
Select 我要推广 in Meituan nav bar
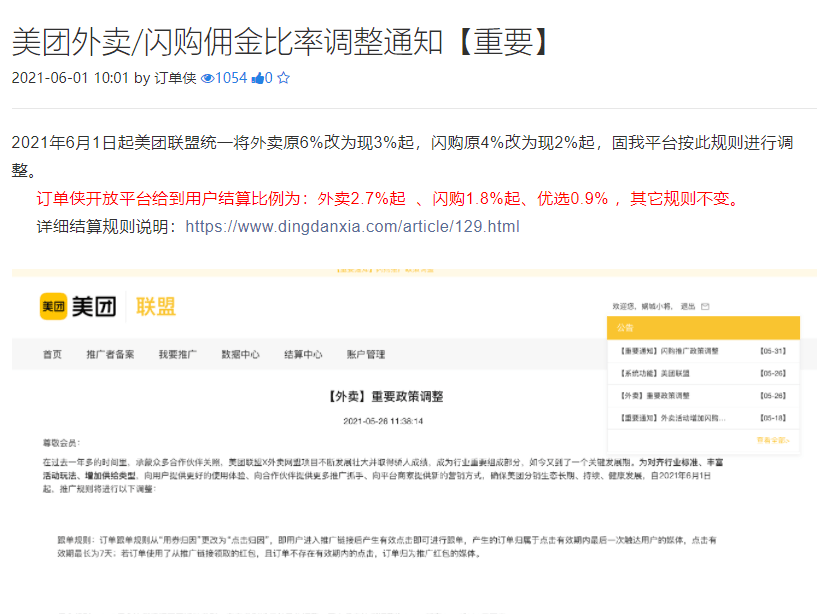click(x=178, y=354)
